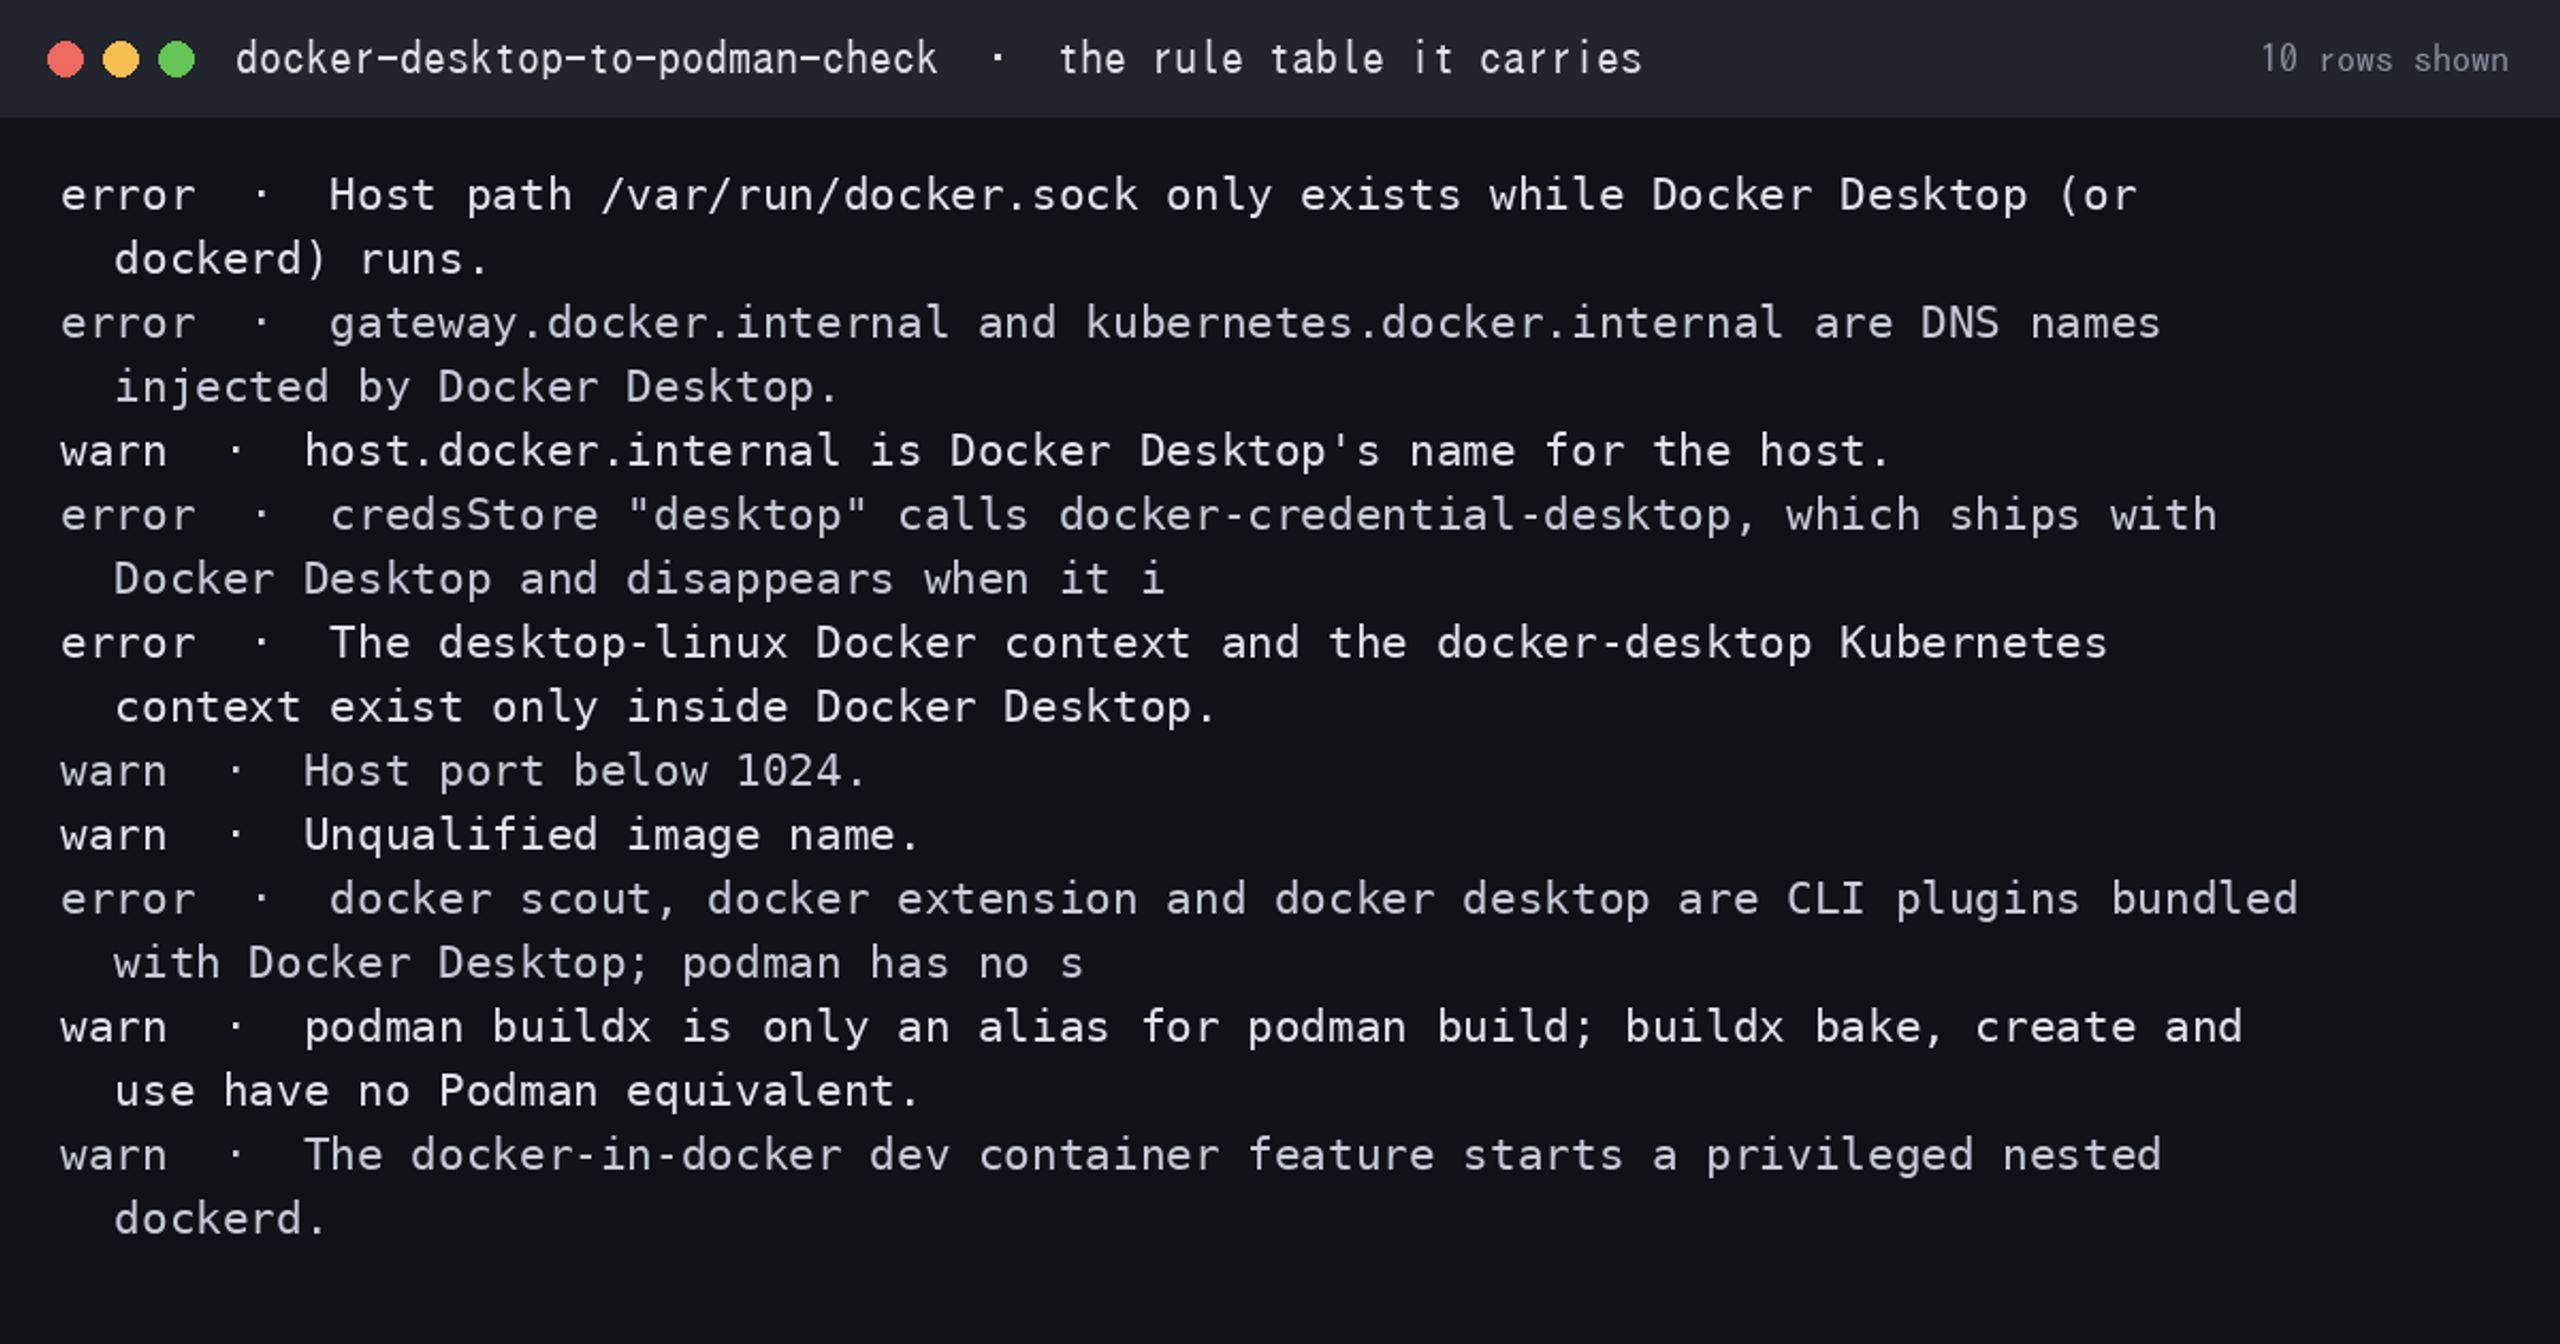
Task: Select the /var/run/docker.sock error row
Action: (x=1280, y=227)
